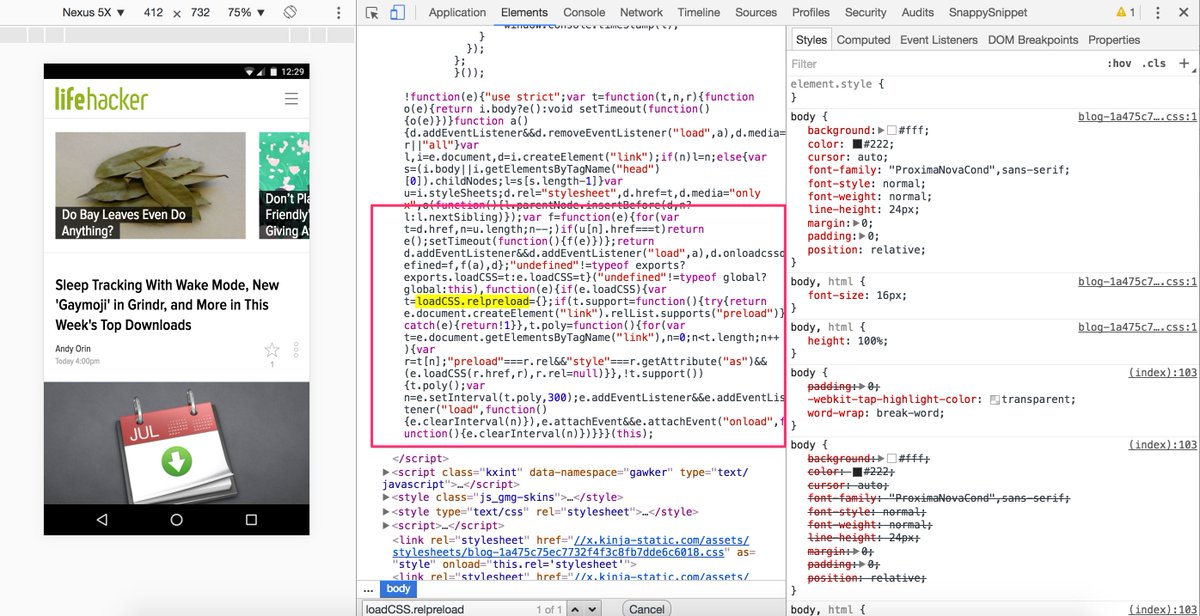
Task: Click the loadCSS.relpreload search field
Action: click(446, 609)
